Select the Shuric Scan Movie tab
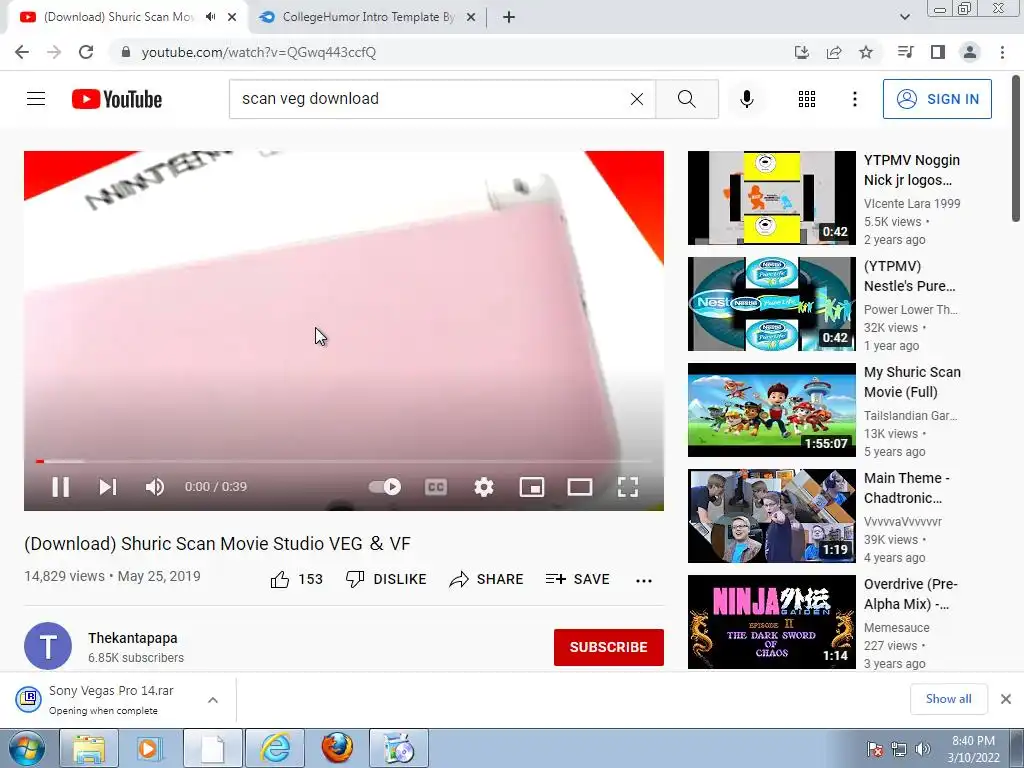1024x768 pixels. [x=119, y=17]
